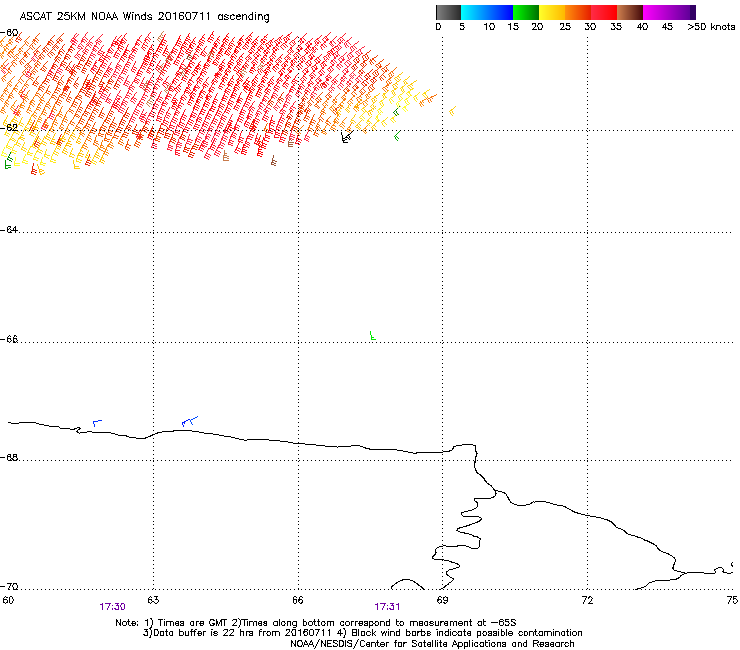Click the yellow 20-25 knots legend segment
The width and height of the screenshot is (740, 650).
tap(552, 12)
